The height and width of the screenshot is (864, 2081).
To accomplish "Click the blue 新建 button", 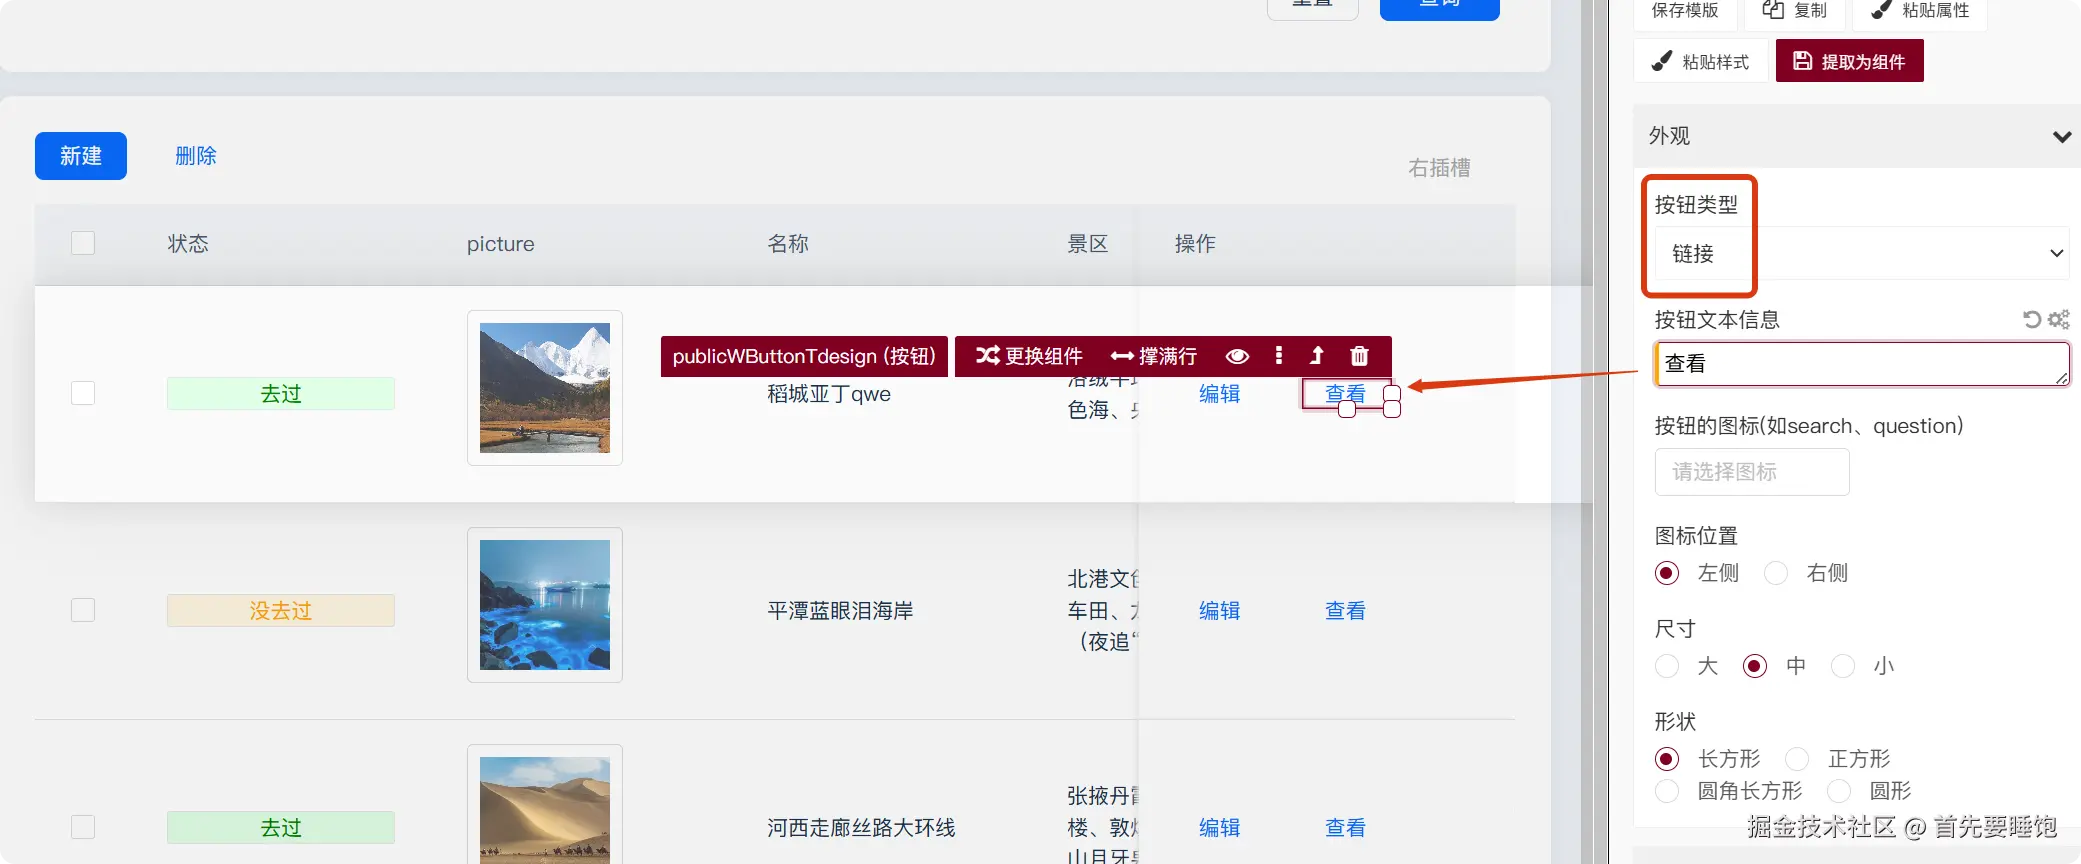I will coord(81,156).
